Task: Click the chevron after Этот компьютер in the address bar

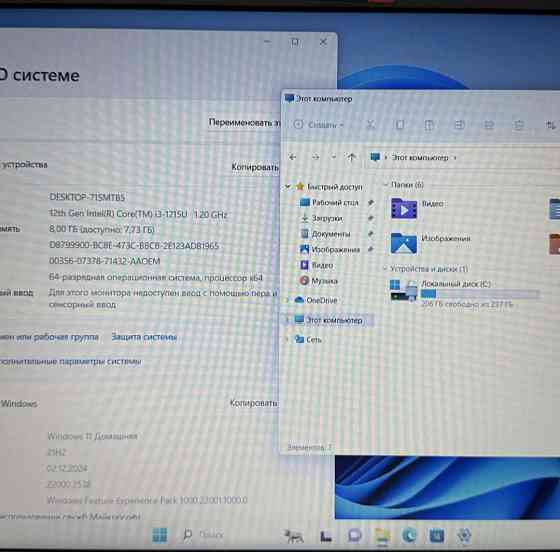Action: click(455, 157)
